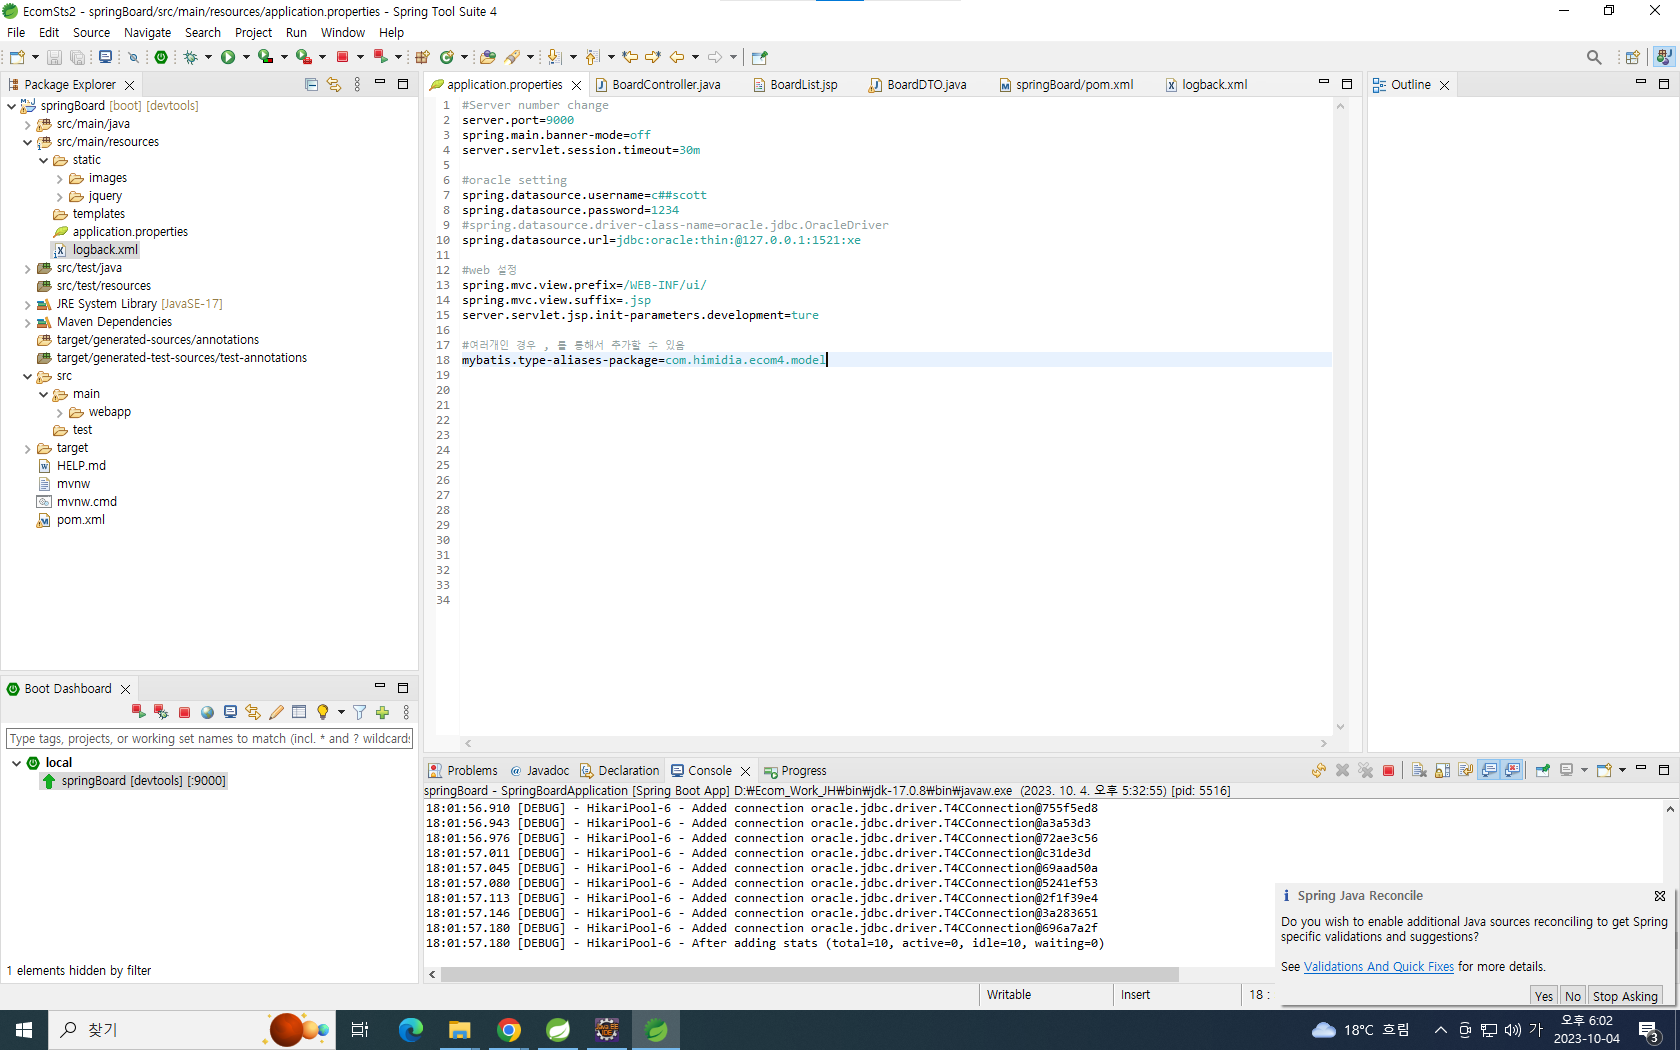Image resolution: width=1680 pixels, height=1050 pixels.
Task: Open the Edit menu
Action: [49, 33]
